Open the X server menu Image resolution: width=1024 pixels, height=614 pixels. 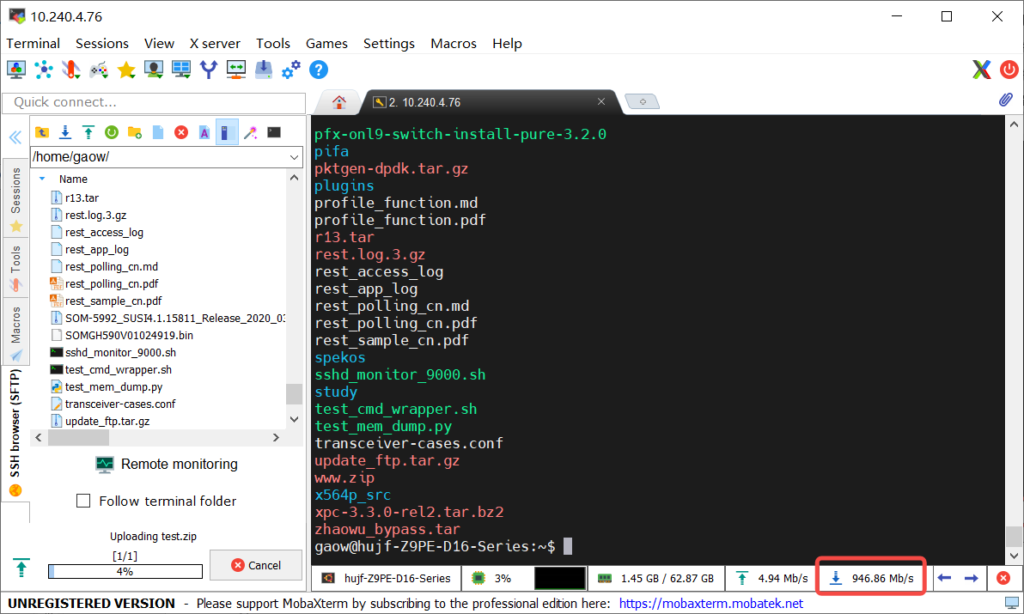click(x=215, y=43)
